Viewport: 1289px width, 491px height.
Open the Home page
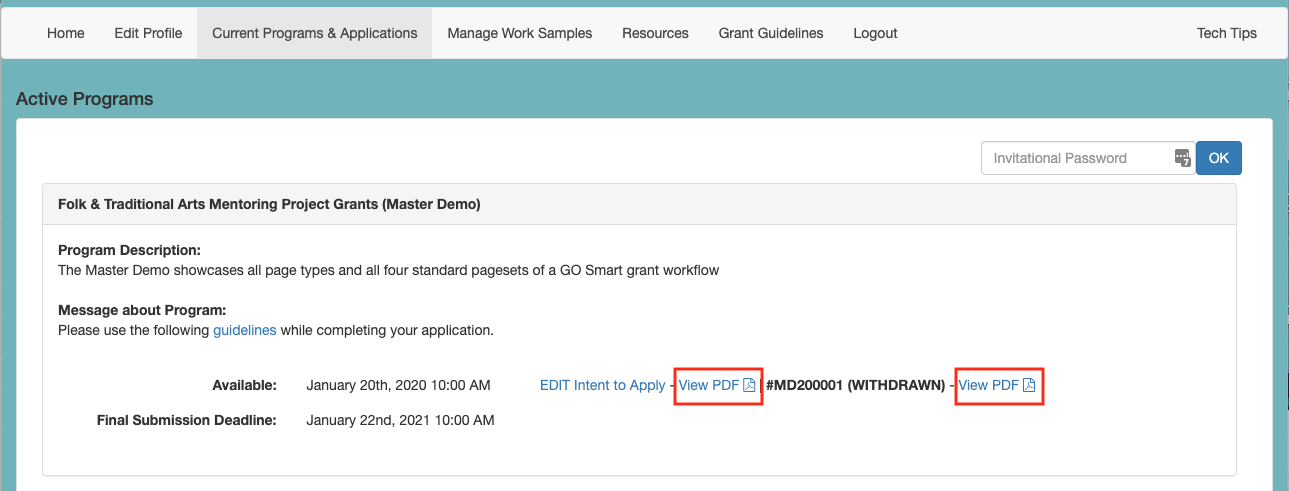click(66, 33)
